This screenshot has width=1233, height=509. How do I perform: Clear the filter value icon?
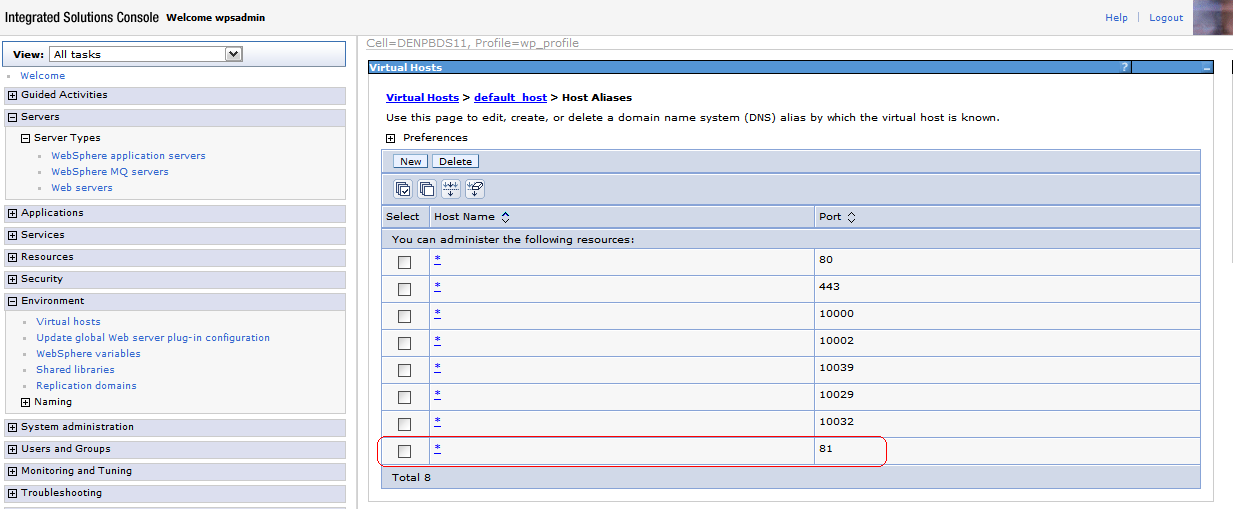475,189
